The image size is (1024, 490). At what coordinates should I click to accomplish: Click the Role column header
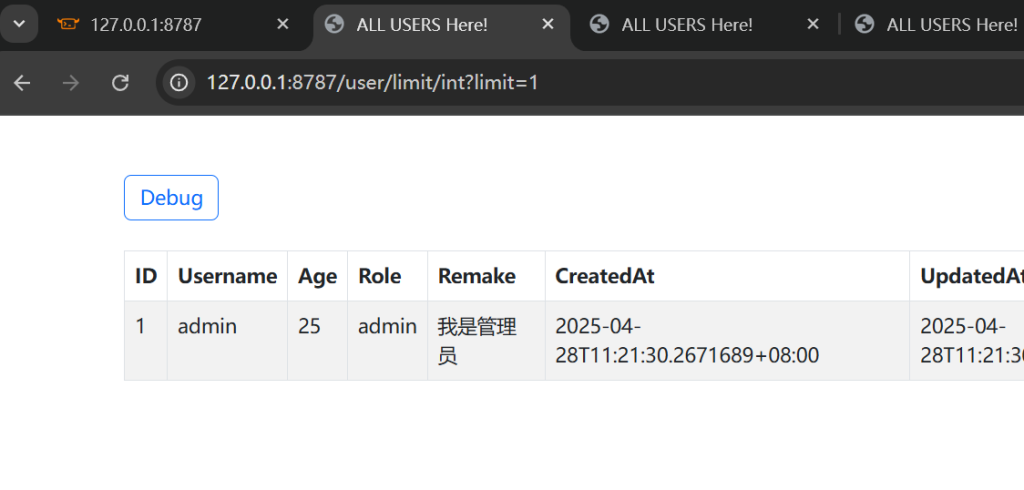[x=379, y=276]
